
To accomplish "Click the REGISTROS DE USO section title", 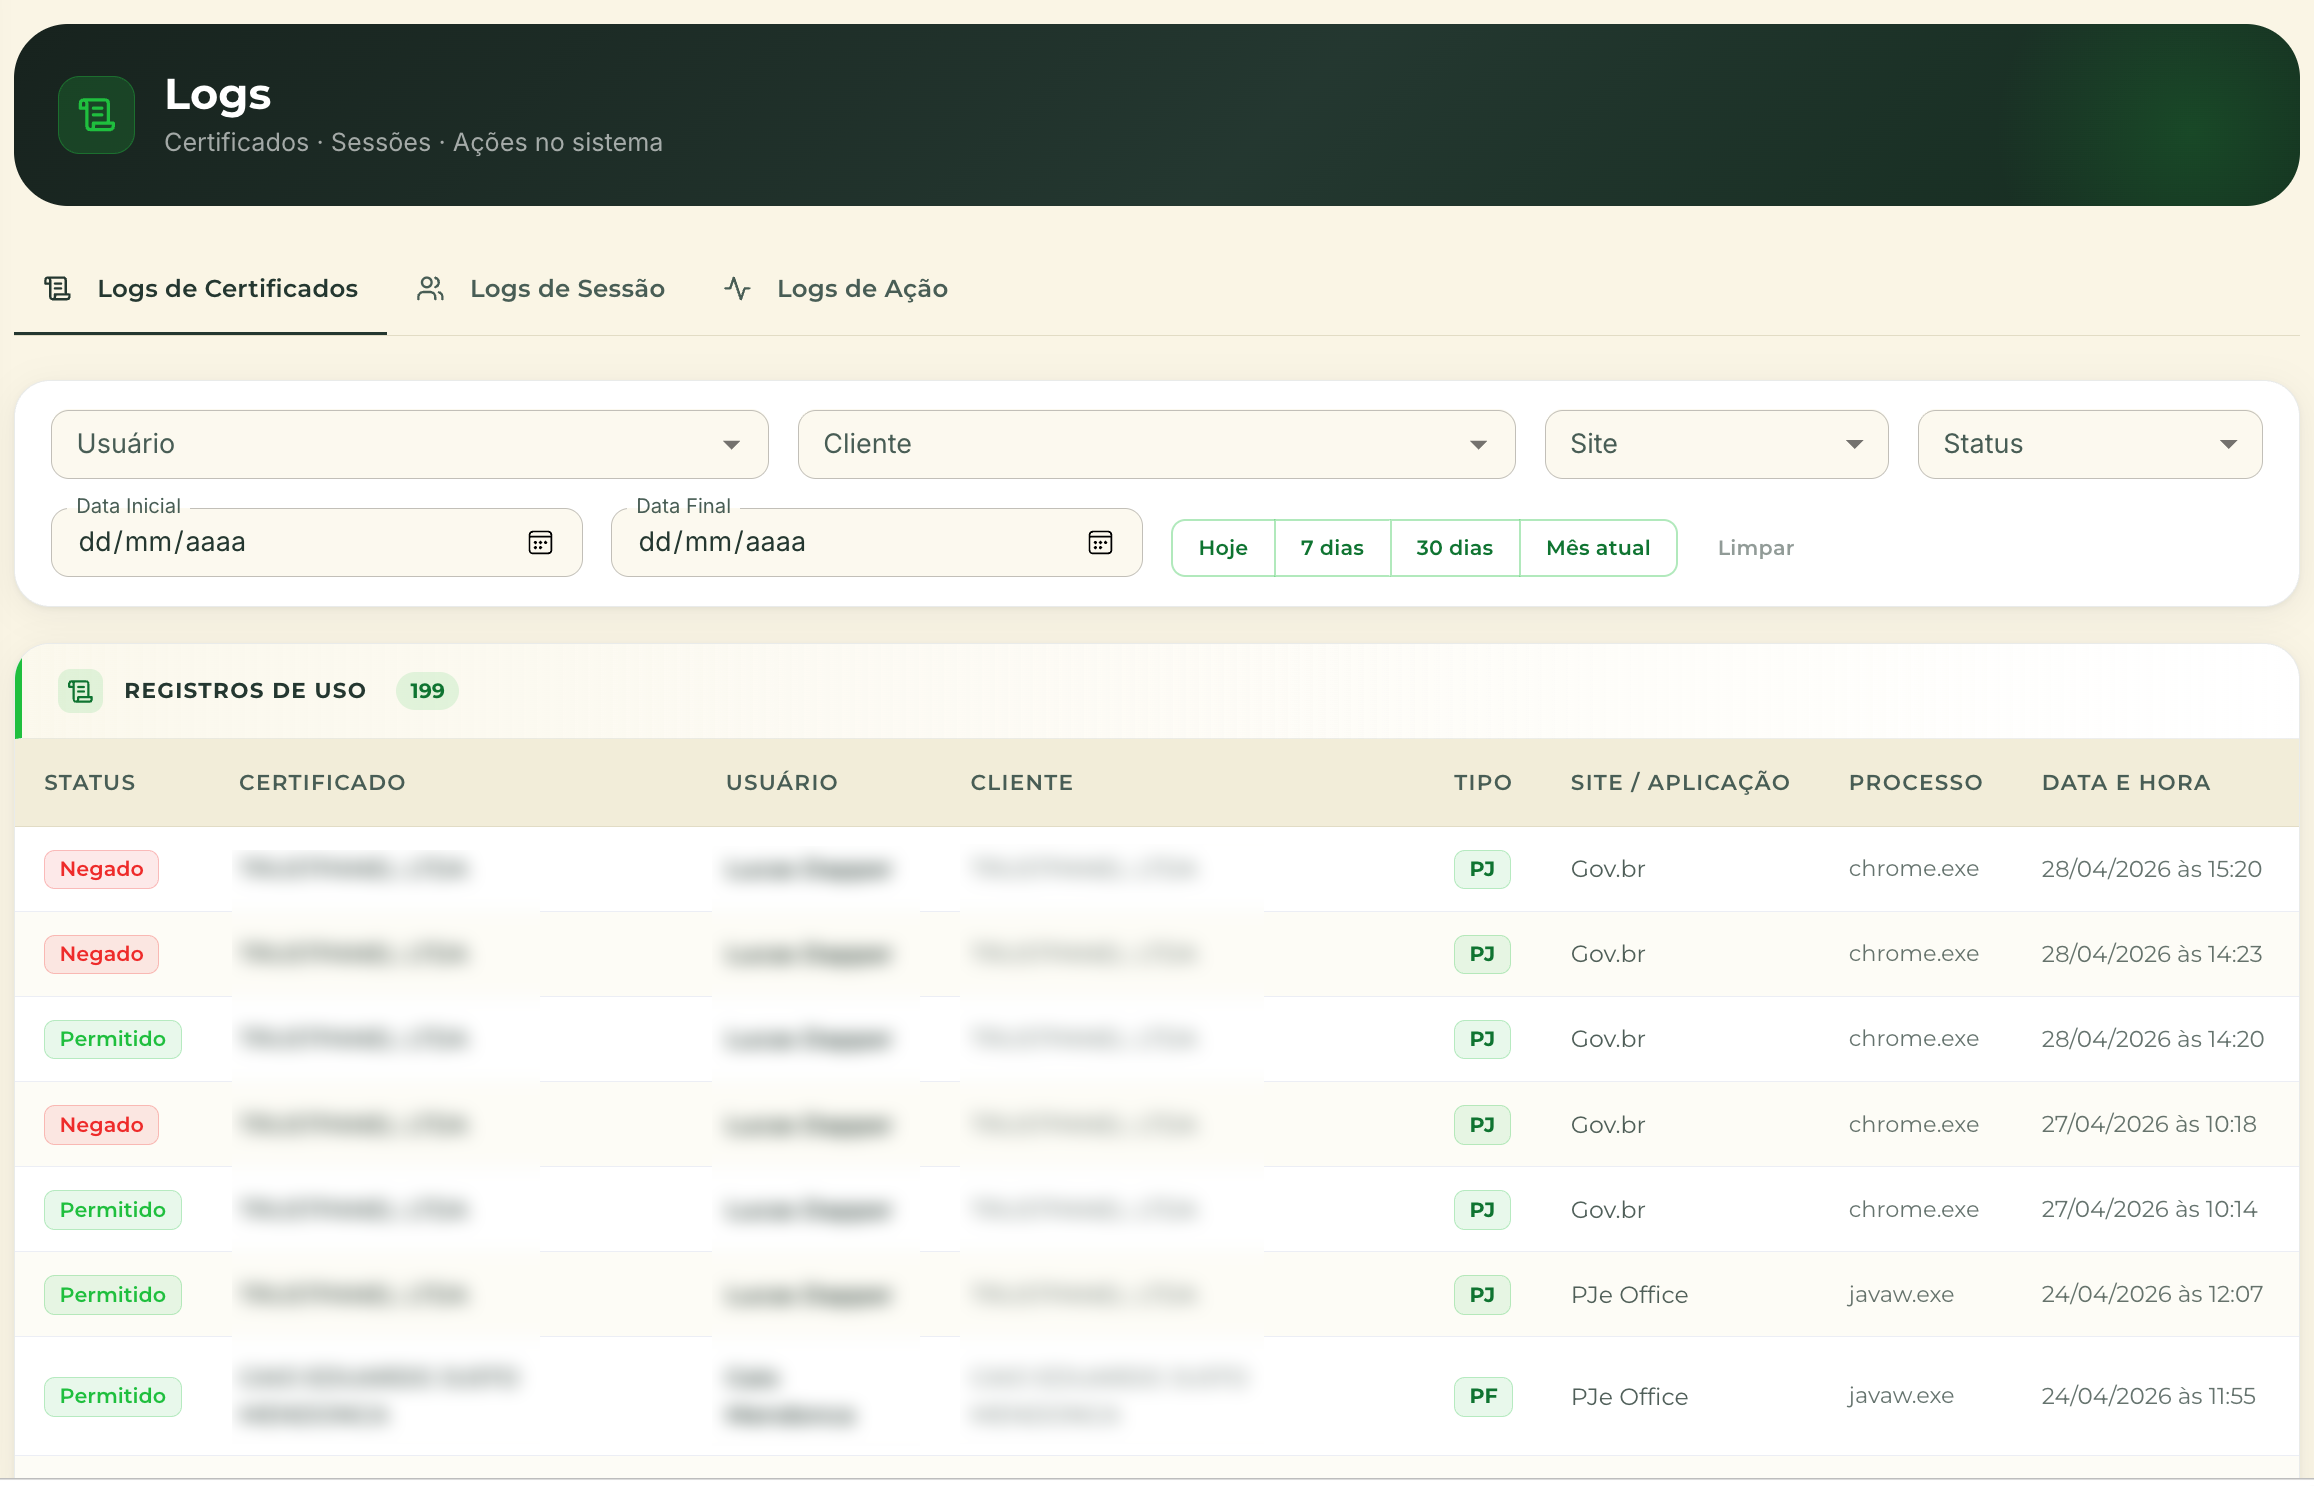I will [245, 691].
